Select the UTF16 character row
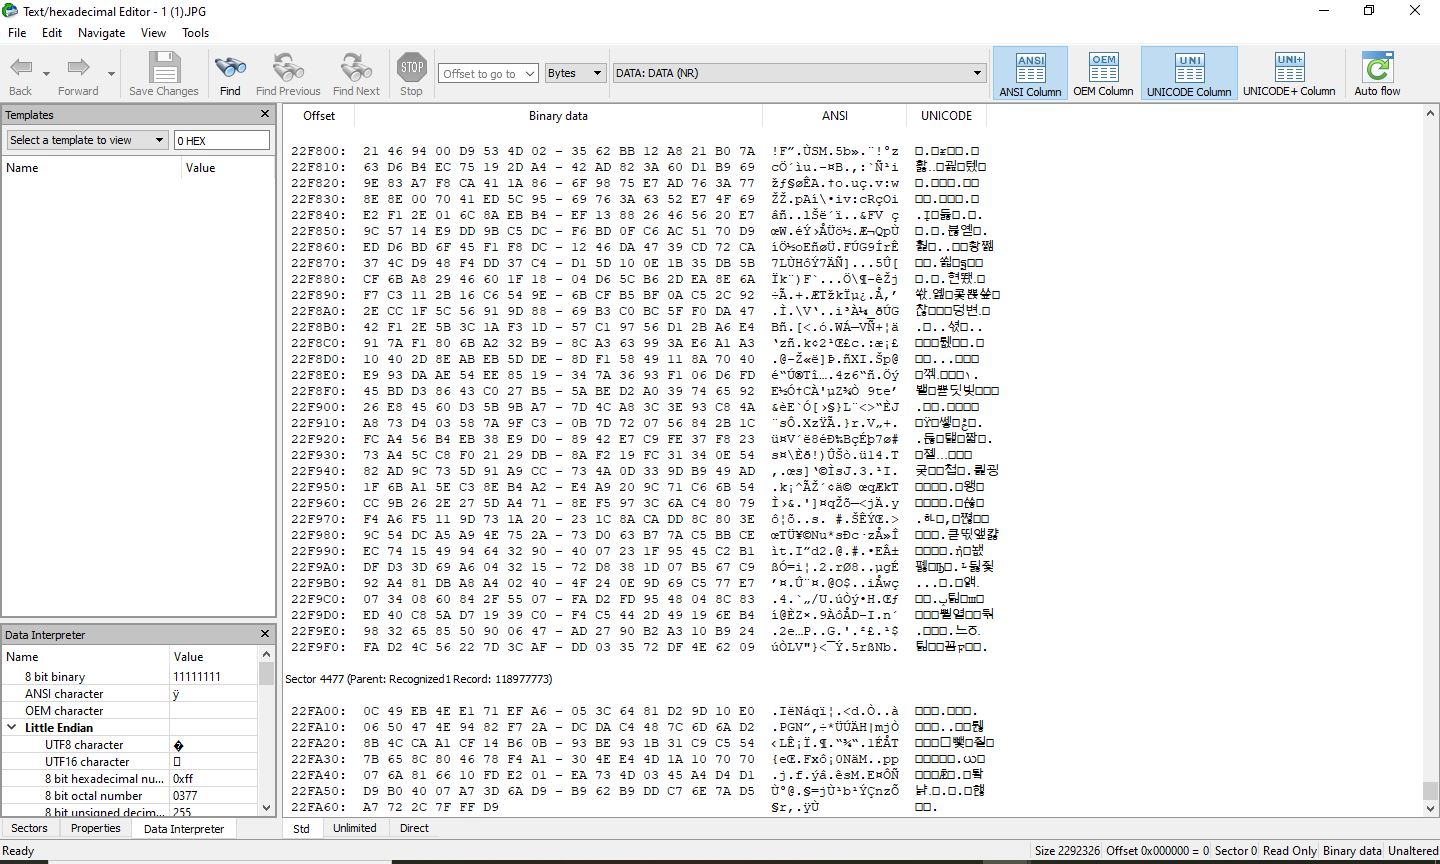 (130, 762)
